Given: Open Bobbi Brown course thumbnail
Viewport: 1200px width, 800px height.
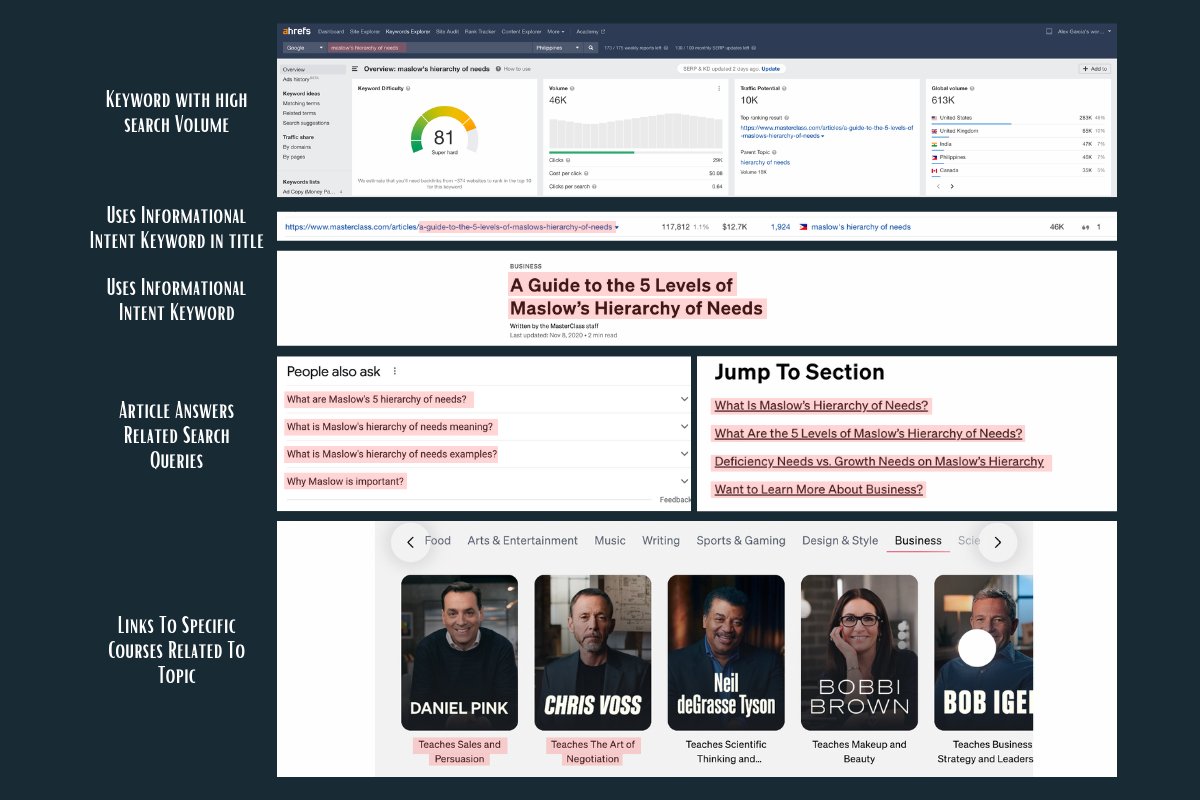Looking at the screenshot, I should (859, 652).
